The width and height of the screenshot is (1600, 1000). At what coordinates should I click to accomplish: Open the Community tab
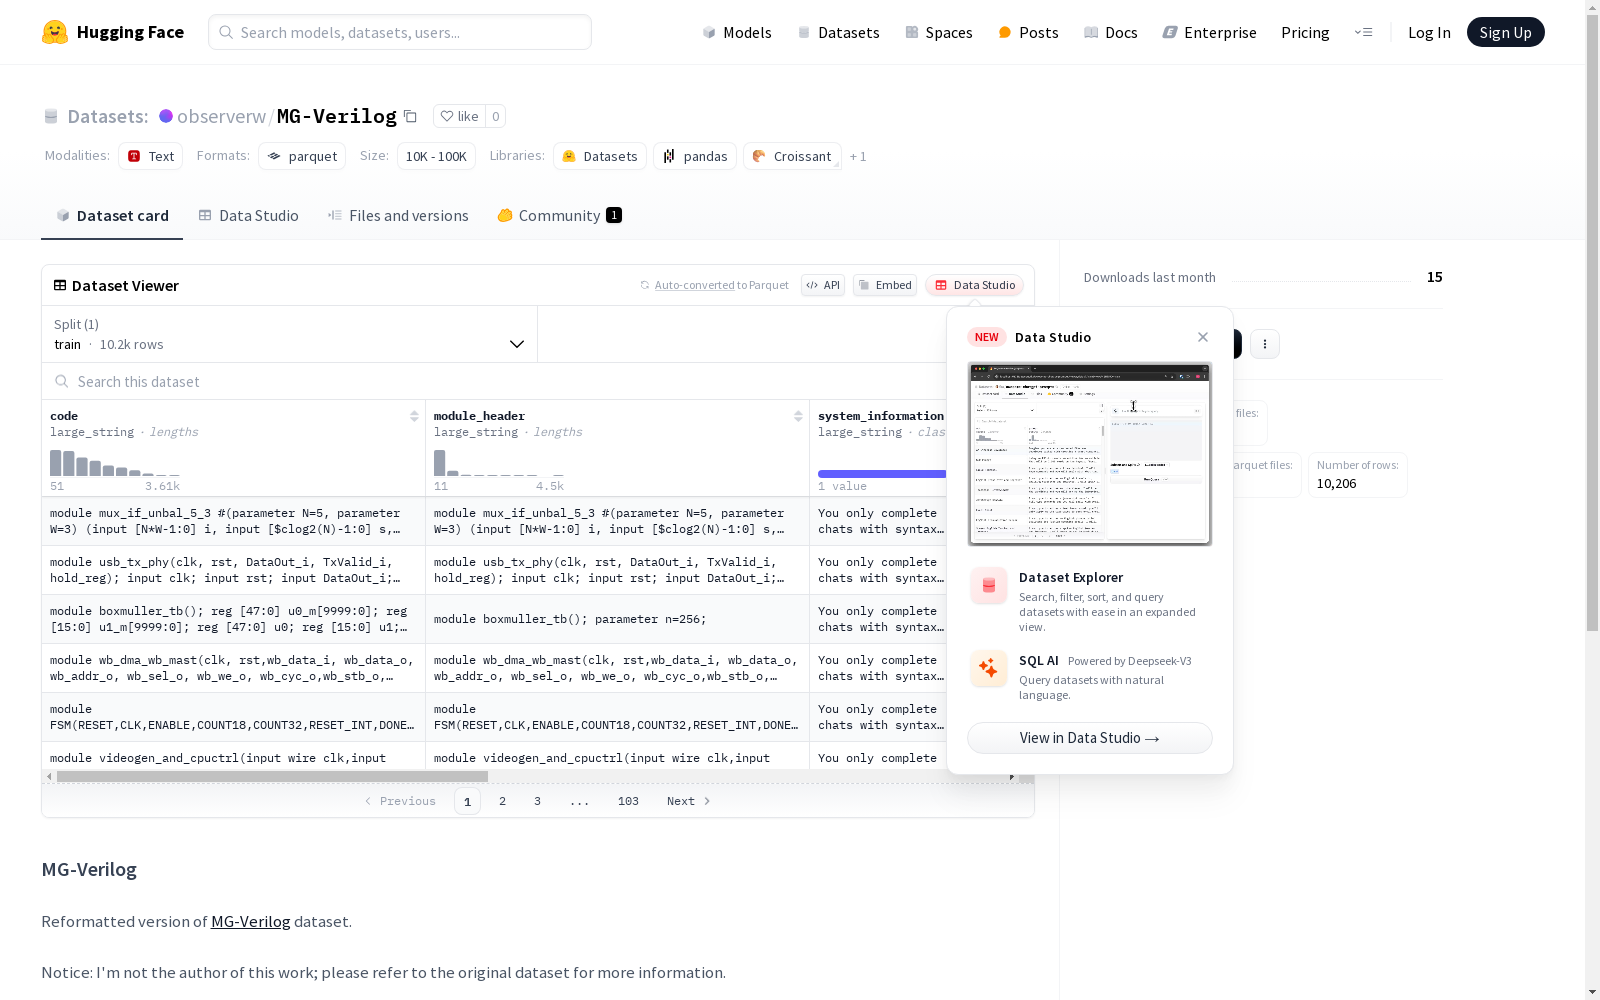[560, 215]
